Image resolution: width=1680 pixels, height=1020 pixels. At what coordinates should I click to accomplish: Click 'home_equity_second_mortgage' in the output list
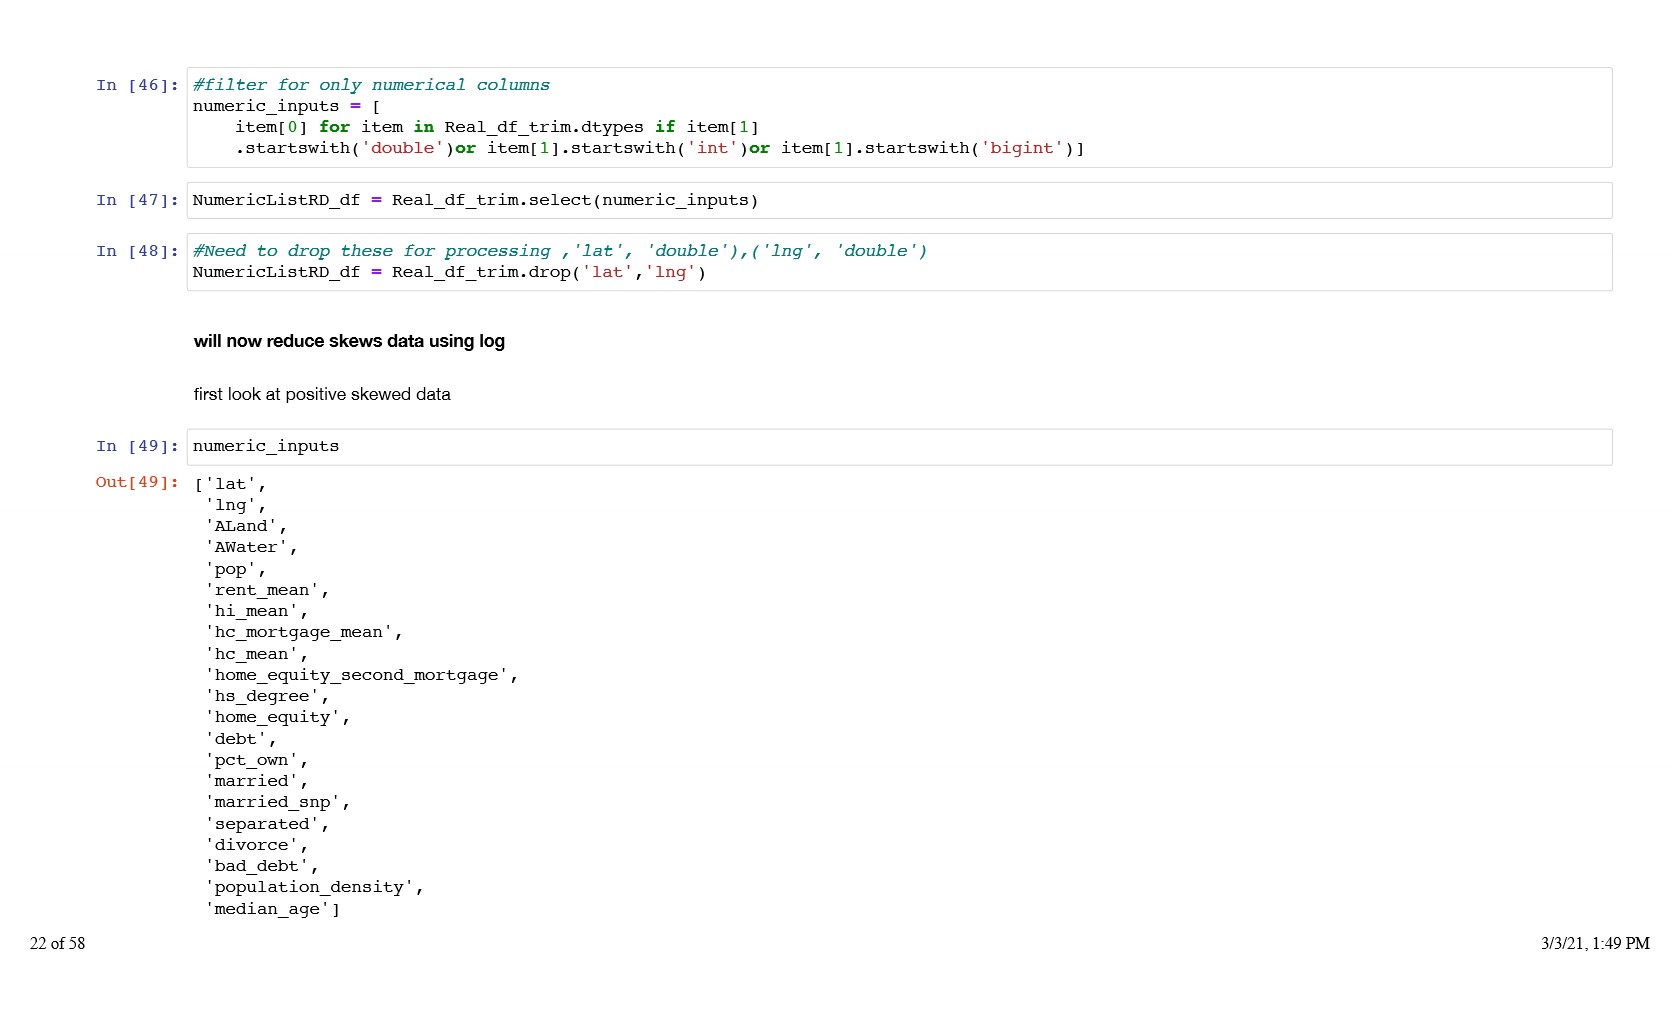pos(357,675)
